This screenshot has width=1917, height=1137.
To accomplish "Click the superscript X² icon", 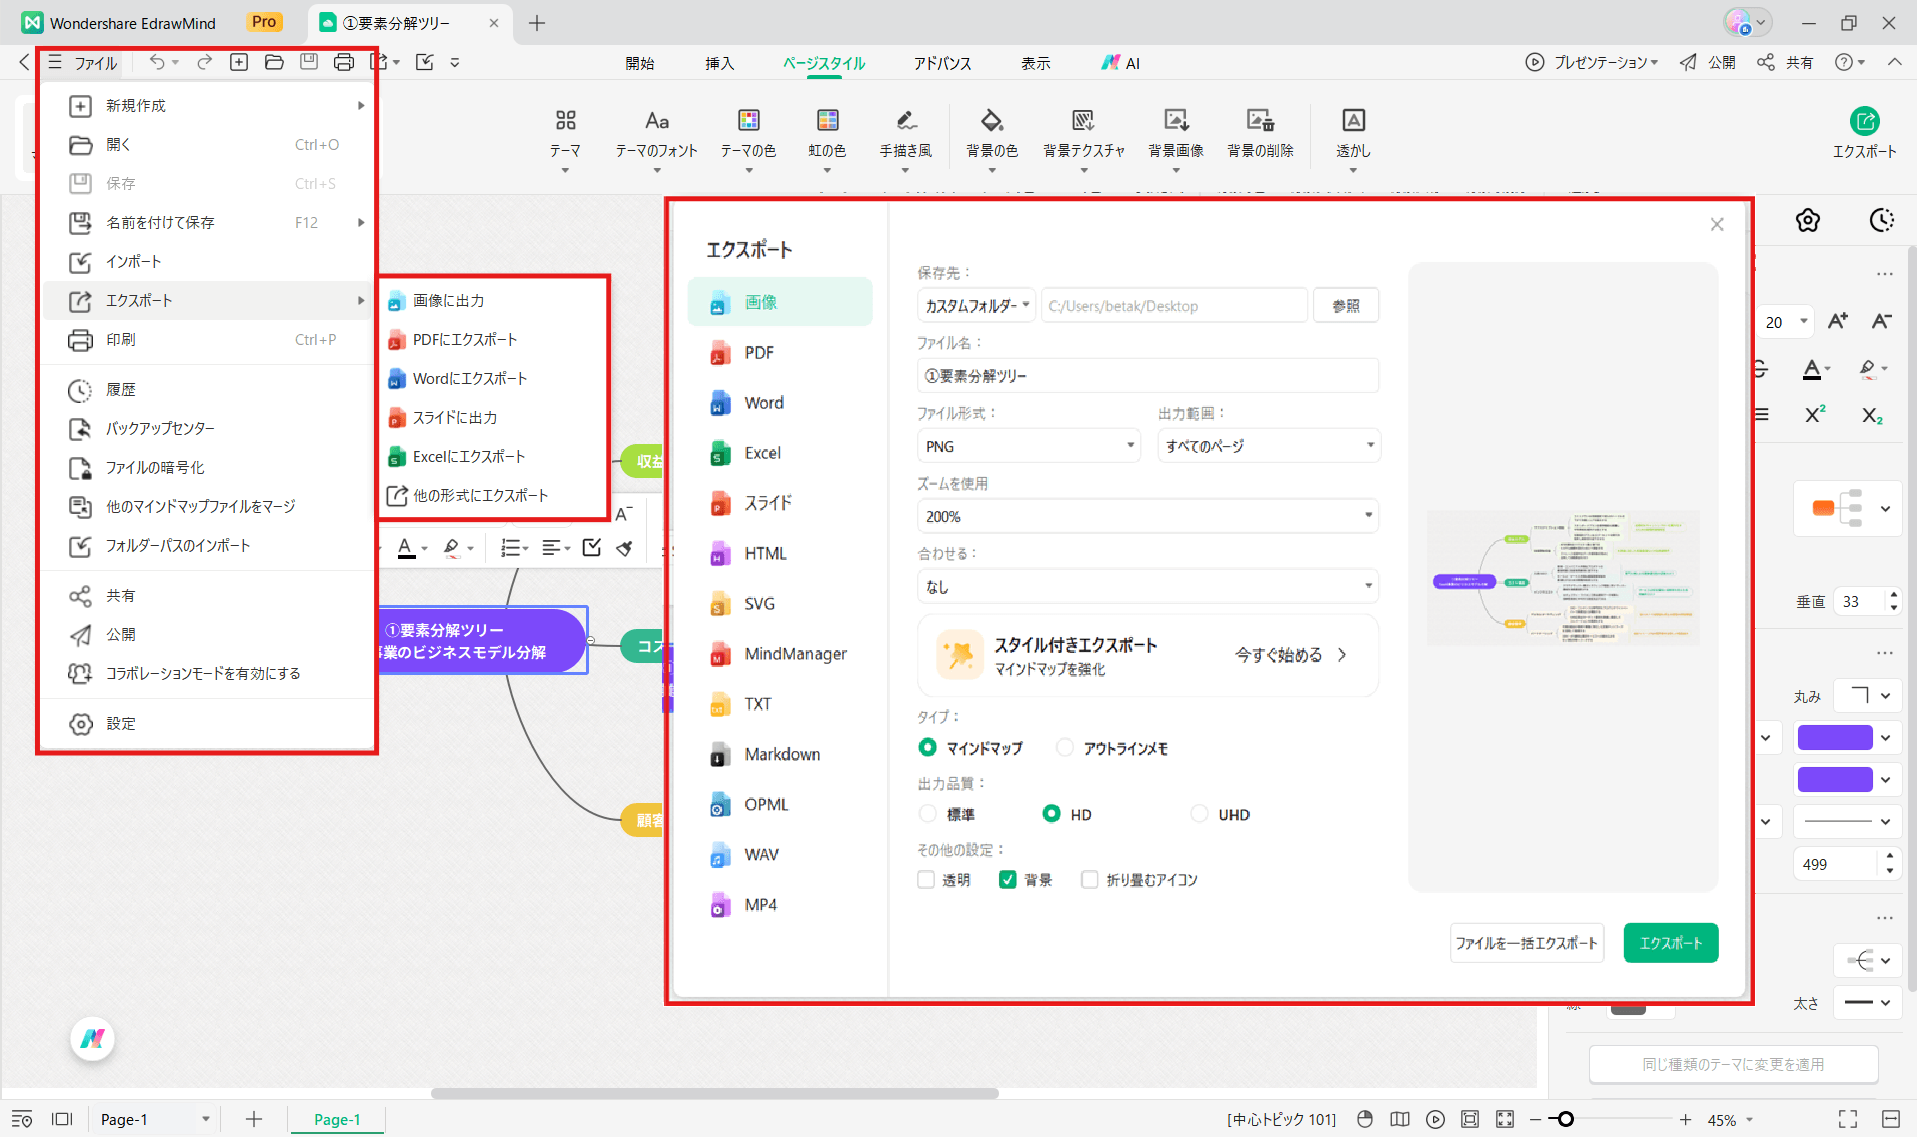I will (1815, 414).
